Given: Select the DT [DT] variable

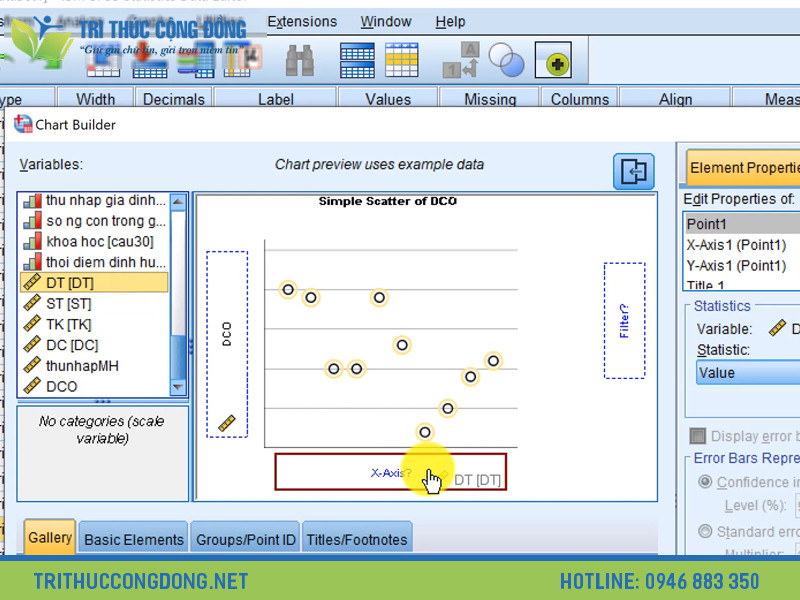Looking at the screenshot, I should (x=95, y=282).
